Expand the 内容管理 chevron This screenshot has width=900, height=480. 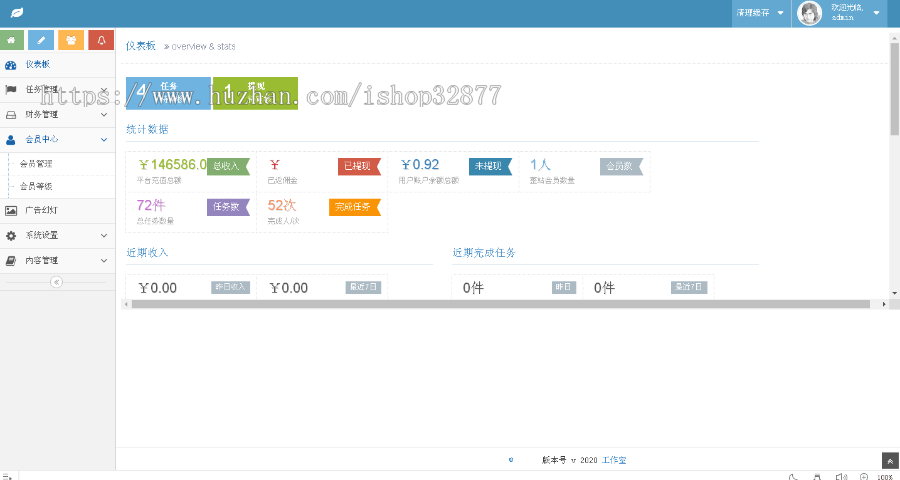(x=104, y=261)
